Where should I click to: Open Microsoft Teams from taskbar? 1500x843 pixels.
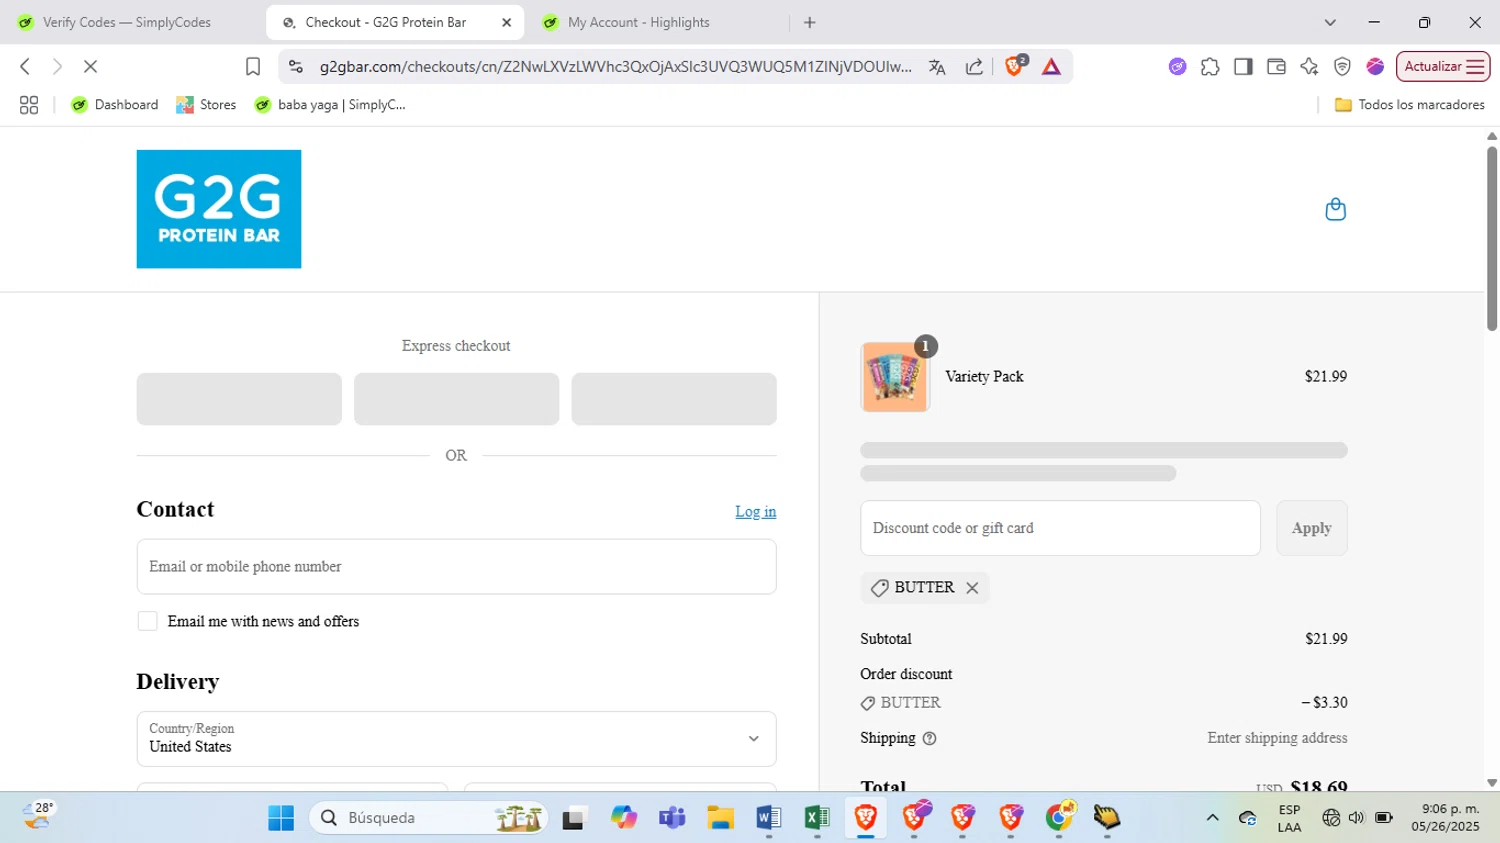672,818
